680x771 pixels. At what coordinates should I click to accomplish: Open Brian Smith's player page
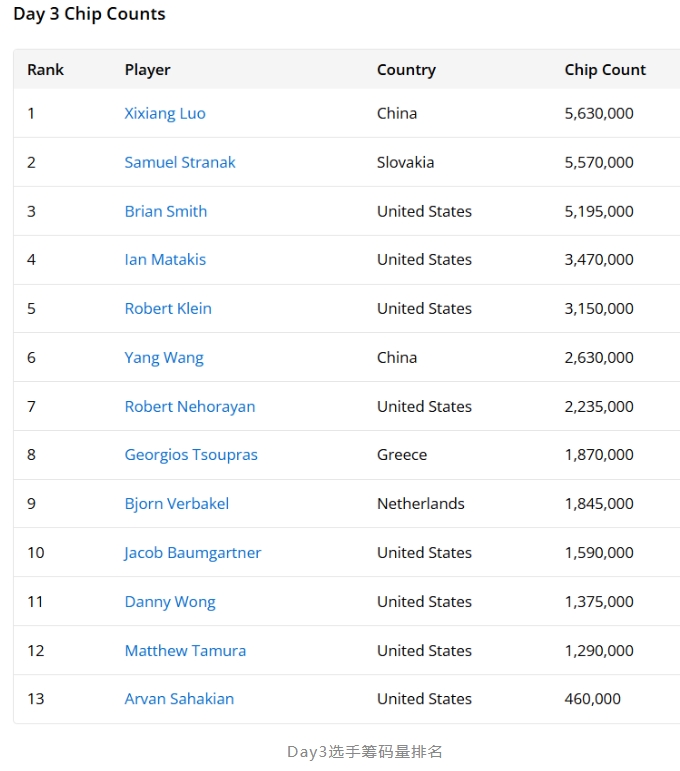click(166, 211)
